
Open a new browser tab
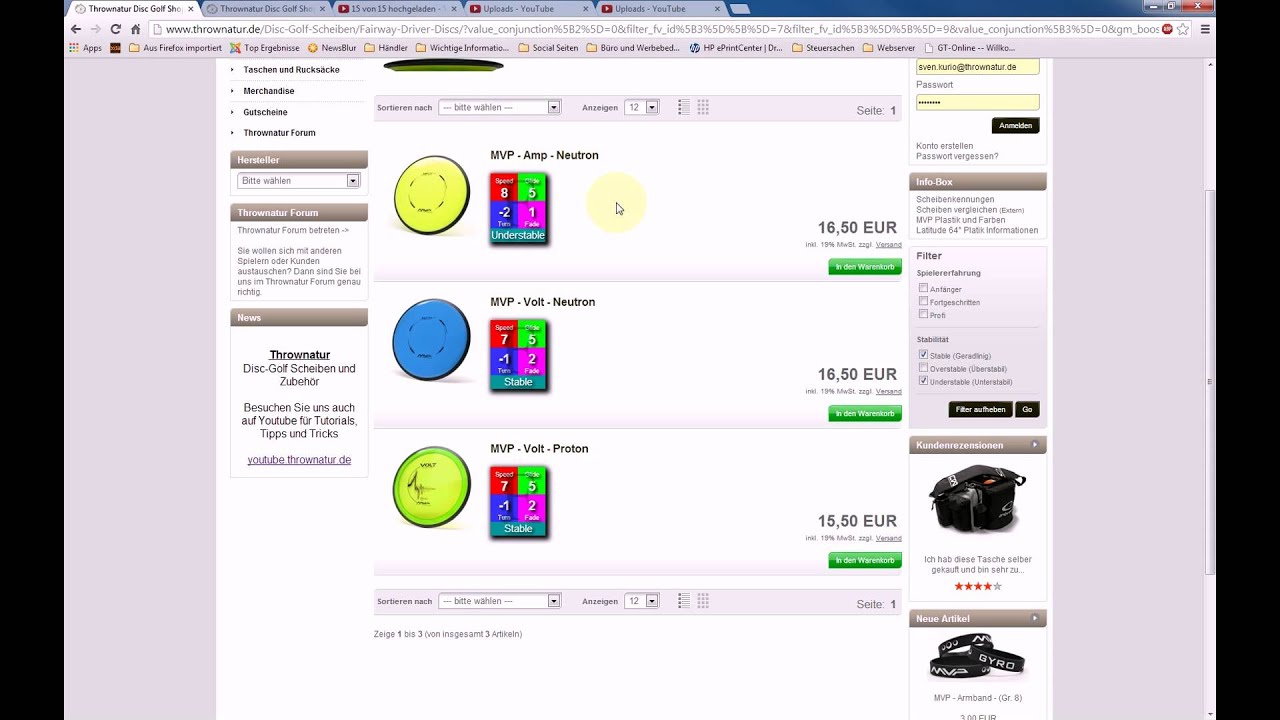point(740,9)
